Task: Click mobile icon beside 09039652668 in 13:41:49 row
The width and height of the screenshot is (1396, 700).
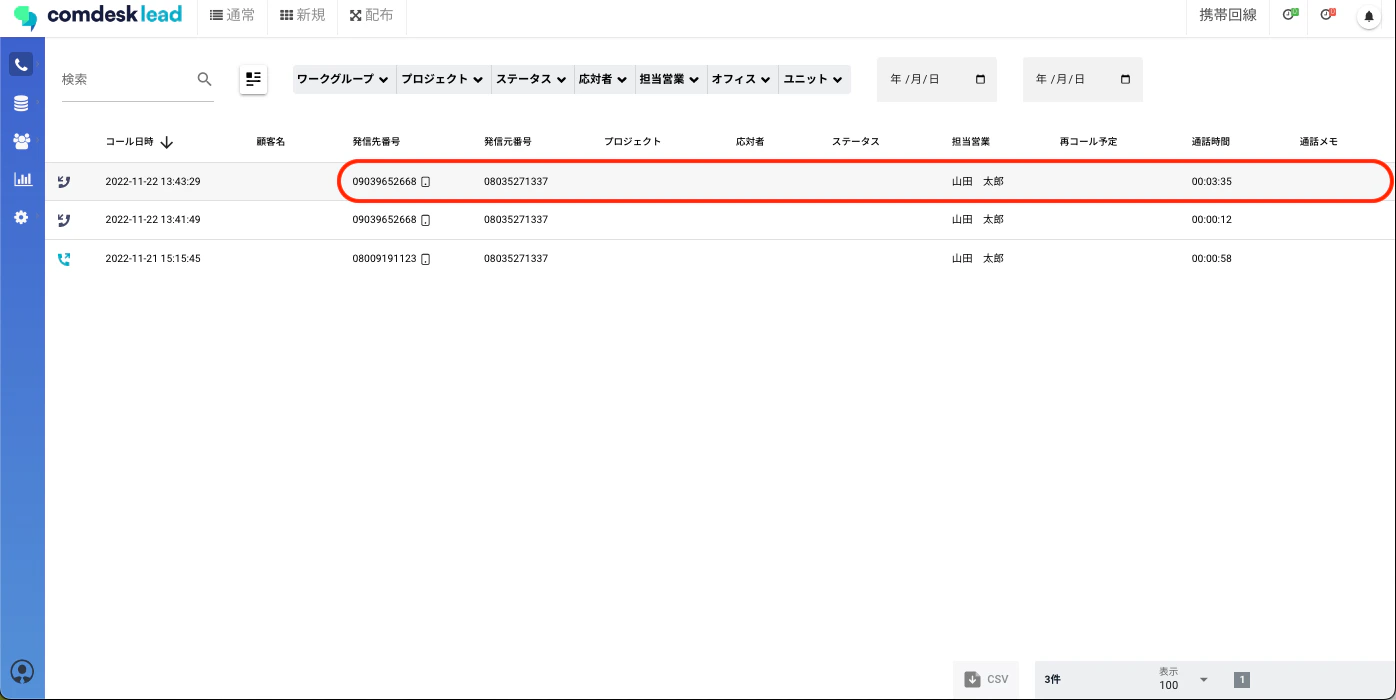Action: pyautogui.click(x=425, y=220)
